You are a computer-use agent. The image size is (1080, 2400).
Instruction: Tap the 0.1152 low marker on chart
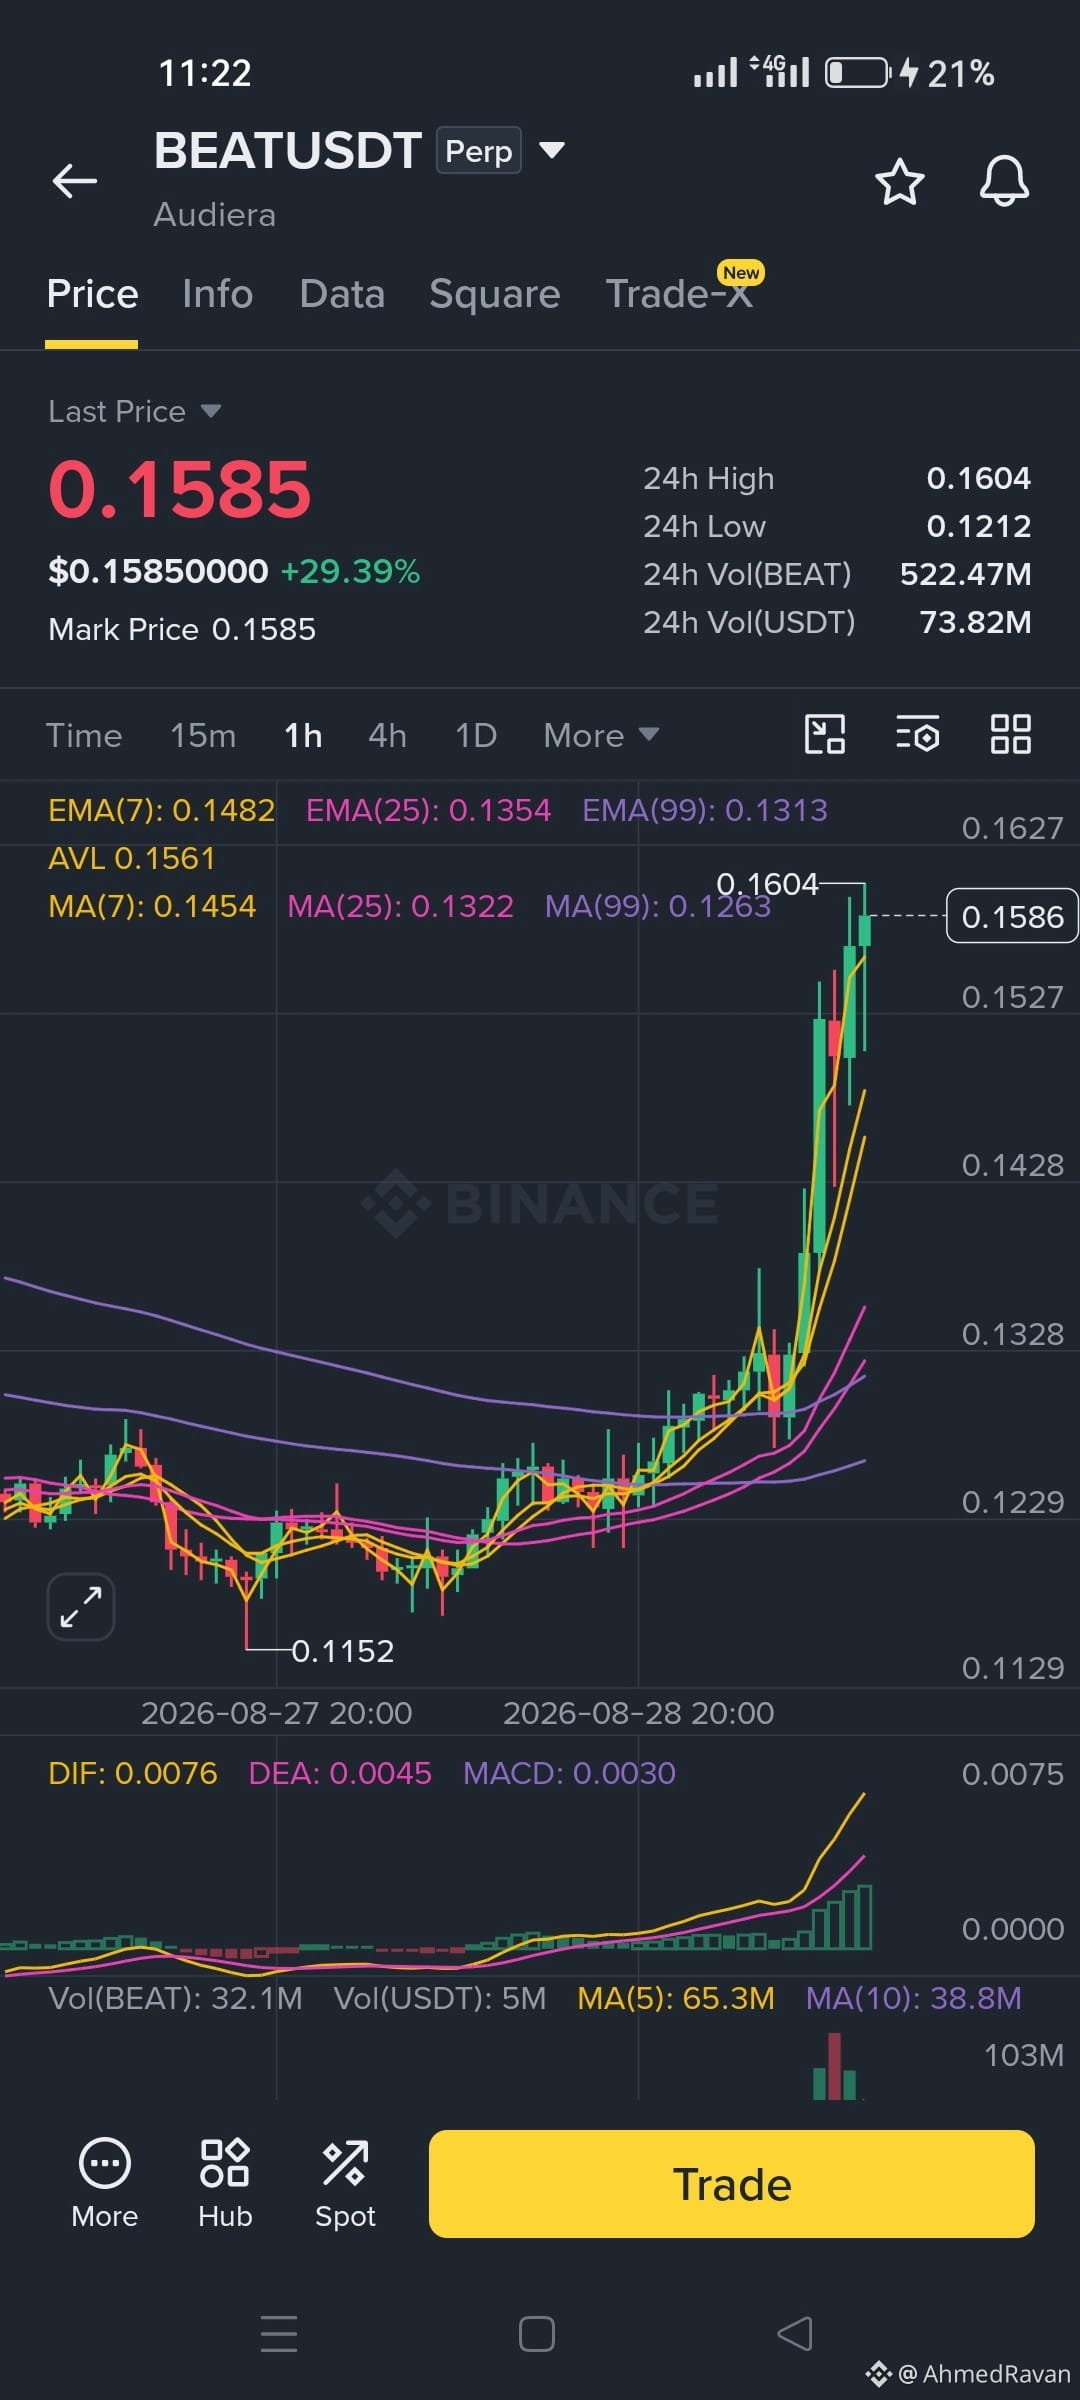pyautogui.click(x=343, y=1651)
